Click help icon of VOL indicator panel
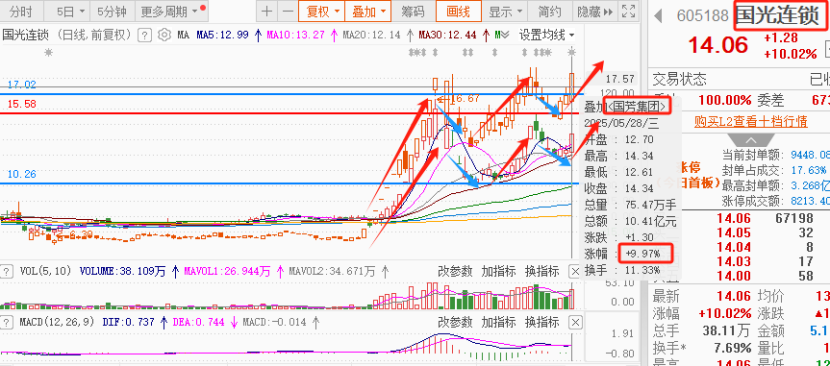The width and height of the screenshot is (830, 366). point(7,272)
